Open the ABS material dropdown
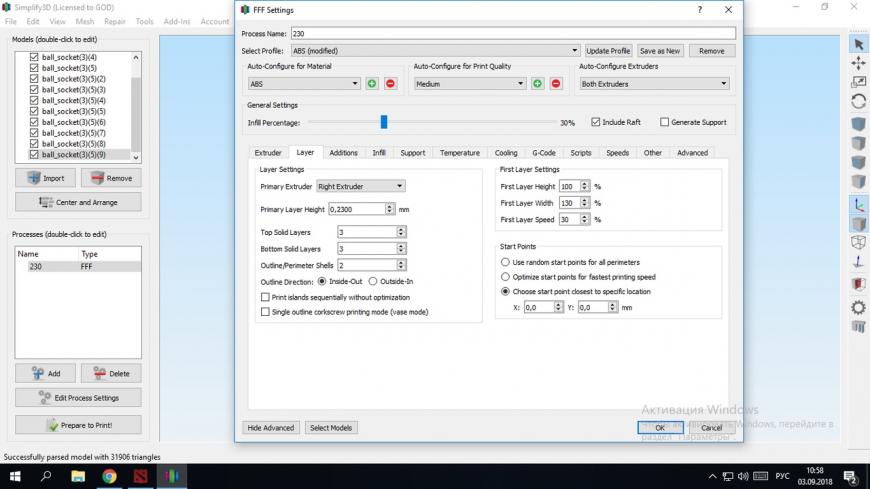The width and height of the screenshot is (870, 489). [x=304, y=84]
